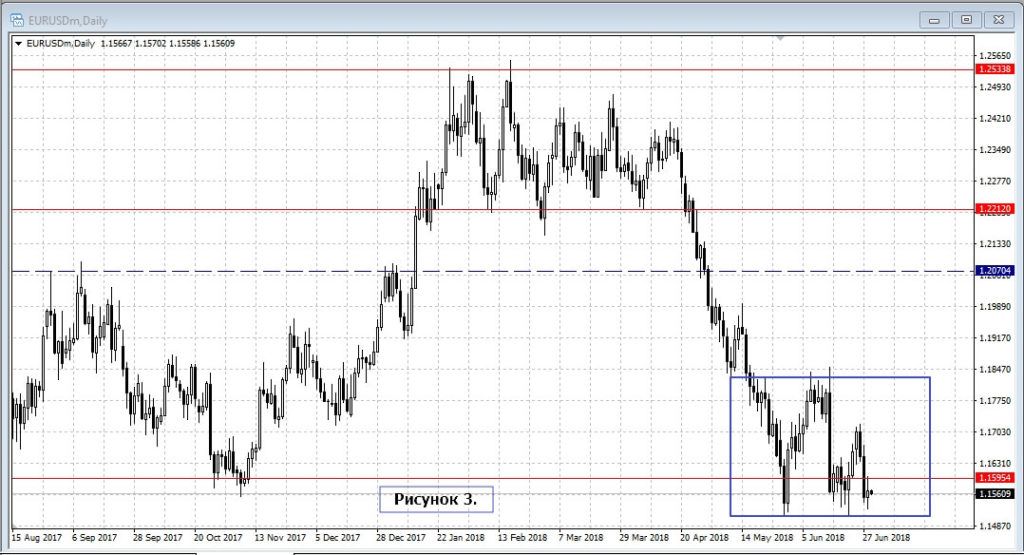Select the red 1.22120 price label
This screenshot has height=555, width=1024.
coord(995,209)
